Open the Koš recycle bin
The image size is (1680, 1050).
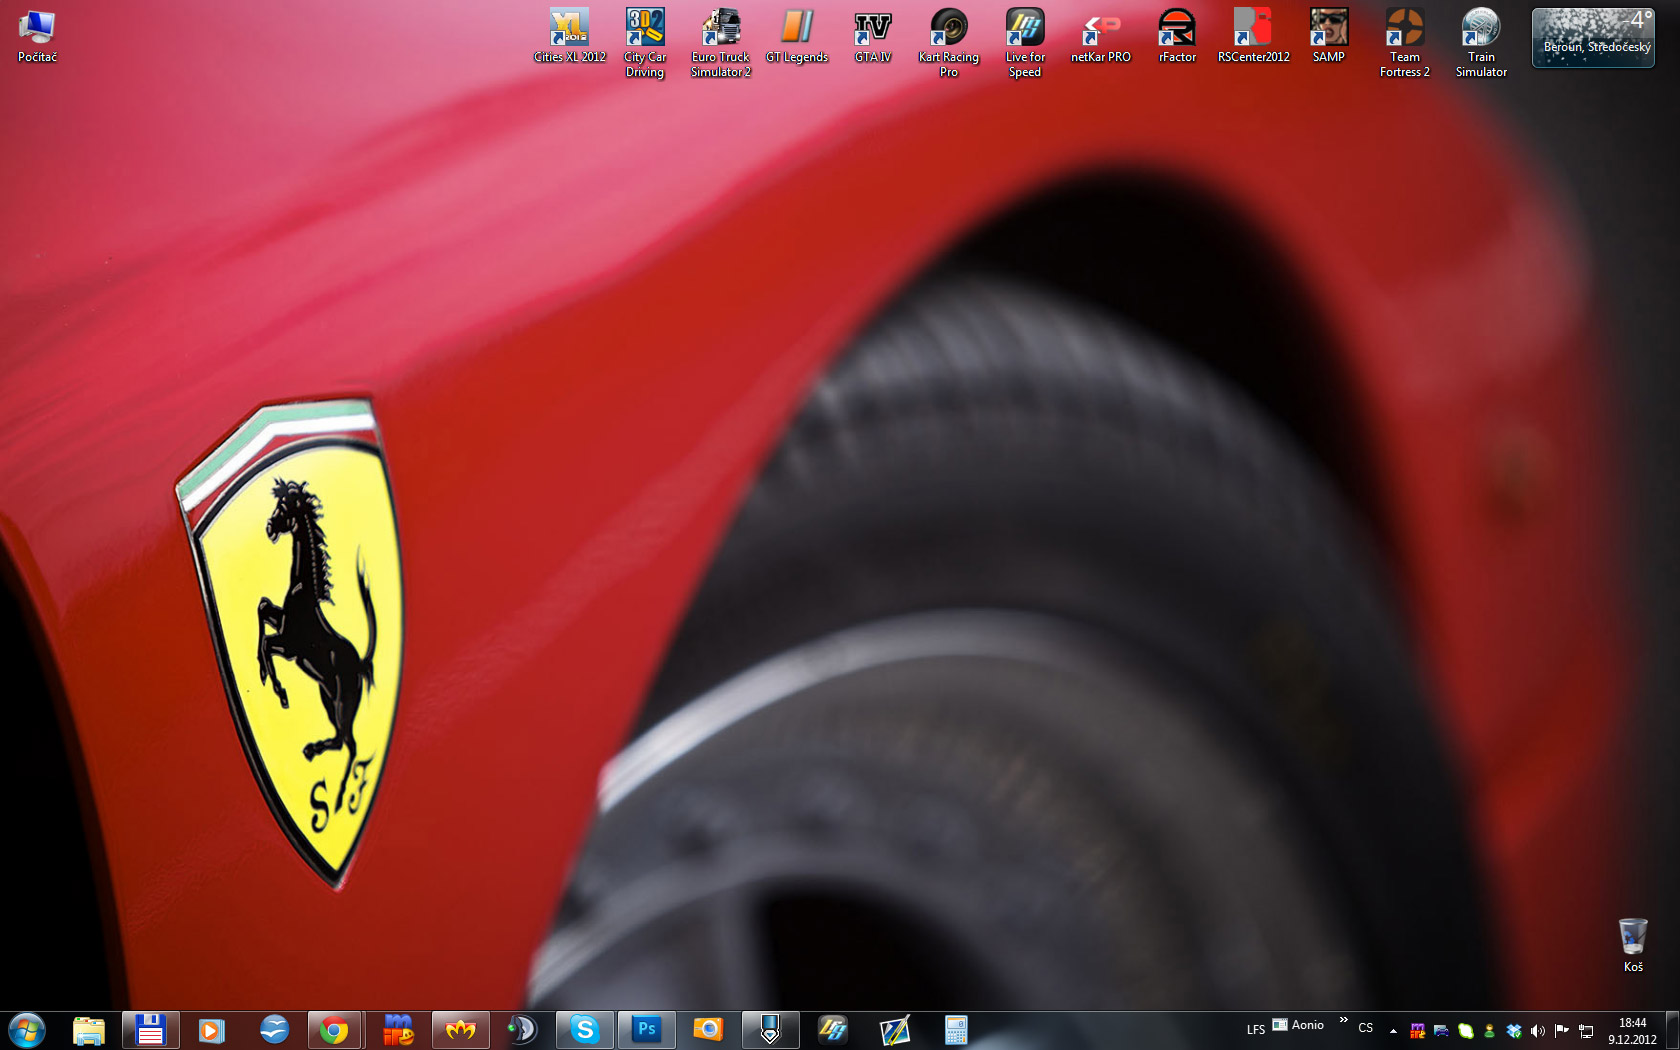point(1633,945)
